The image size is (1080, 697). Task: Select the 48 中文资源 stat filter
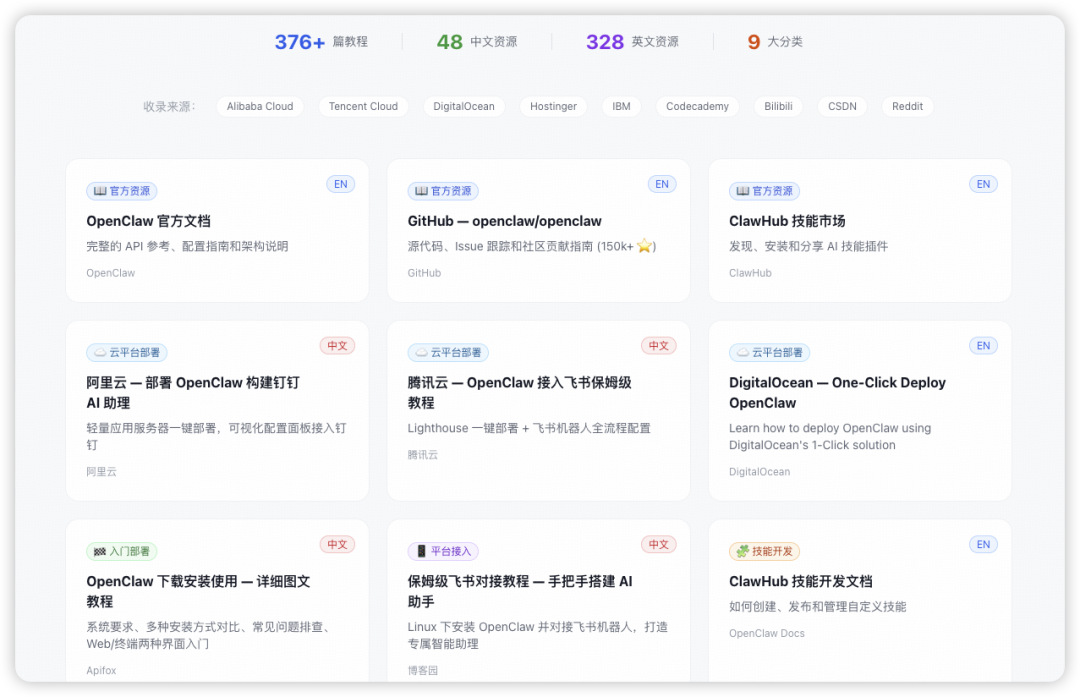pyautogui.click(x=476, y=41)
